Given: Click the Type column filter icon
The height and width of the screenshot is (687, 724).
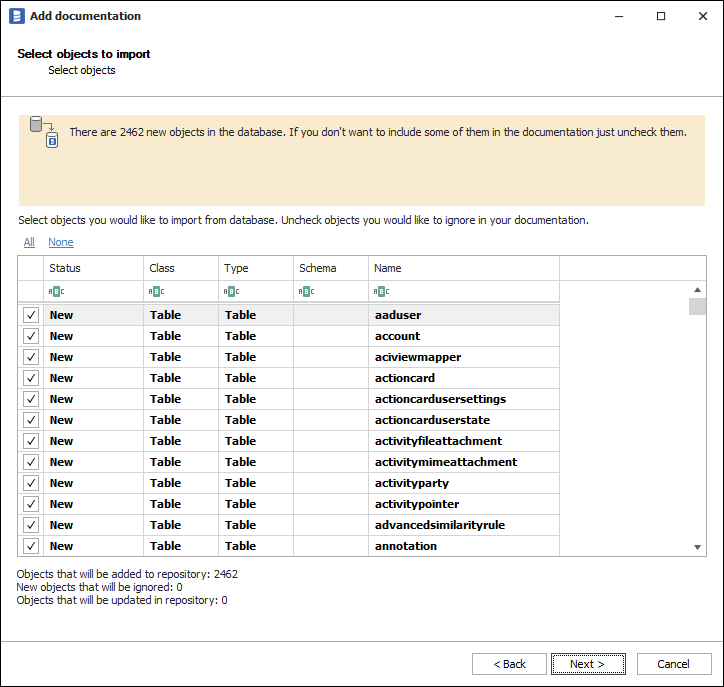Looking at the screenshot, I should pos(231,292).
